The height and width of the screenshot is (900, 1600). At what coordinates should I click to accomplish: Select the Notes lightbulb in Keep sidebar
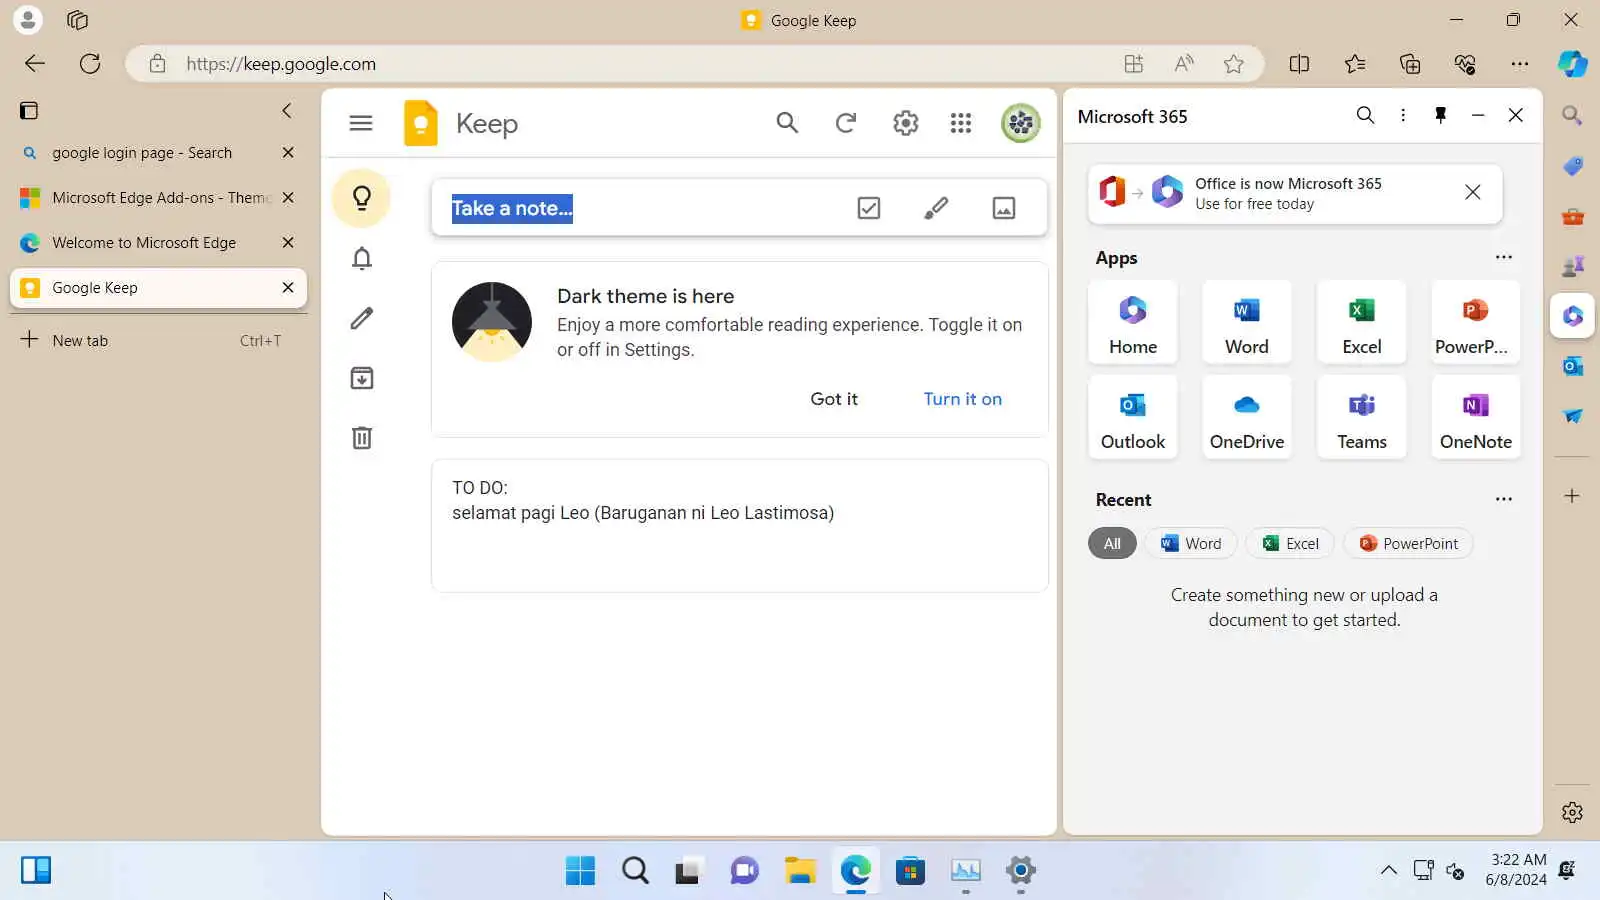point(362,198)
